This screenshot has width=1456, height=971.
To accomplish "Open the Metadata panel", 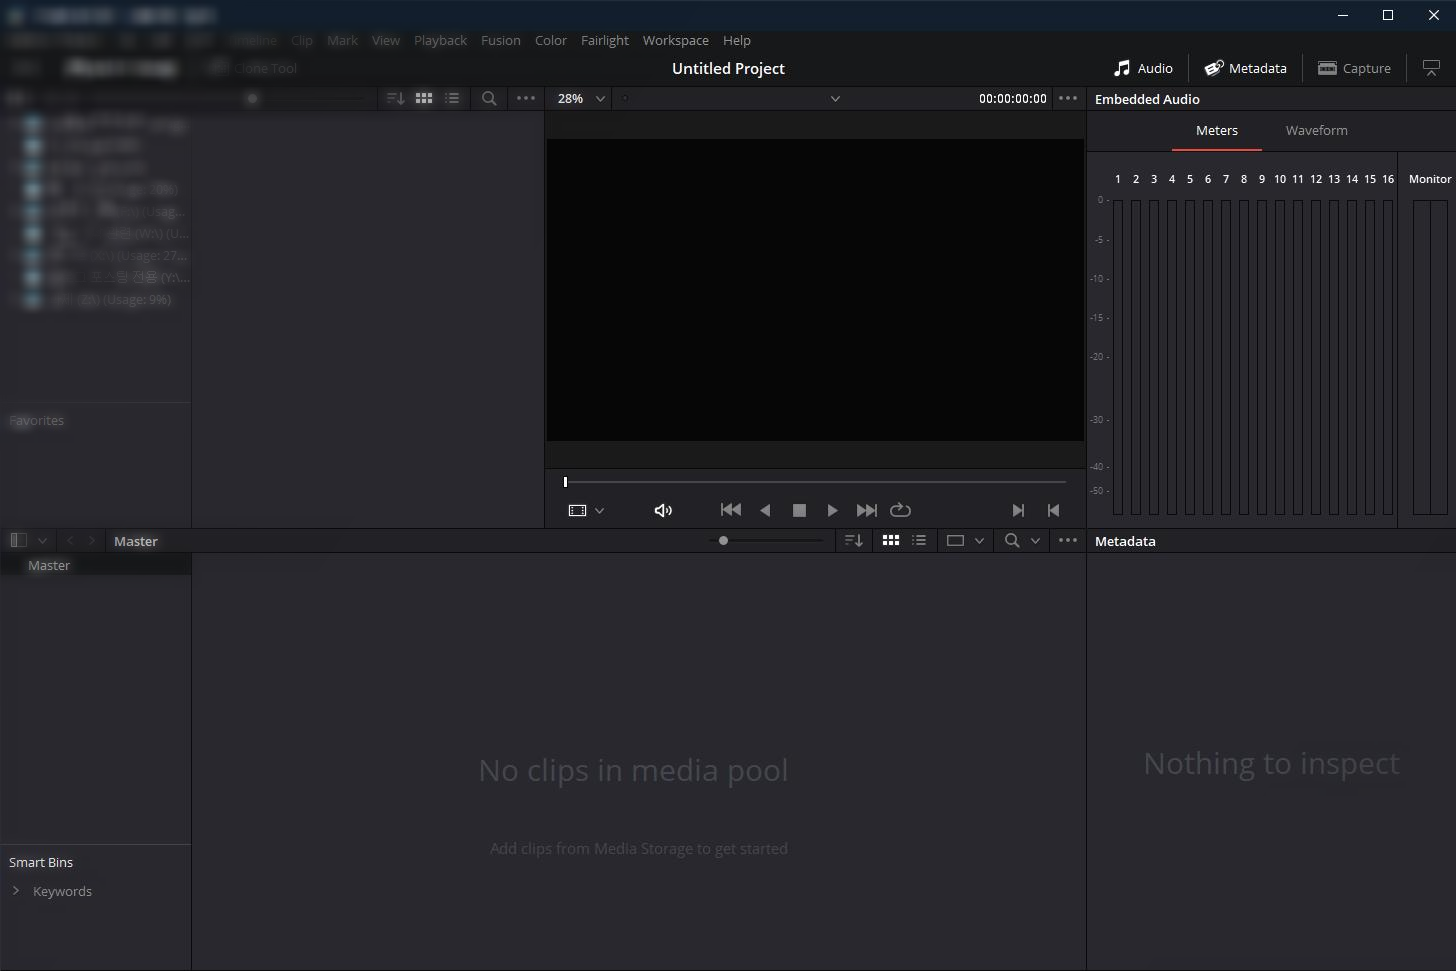I will pos(1245,68).
